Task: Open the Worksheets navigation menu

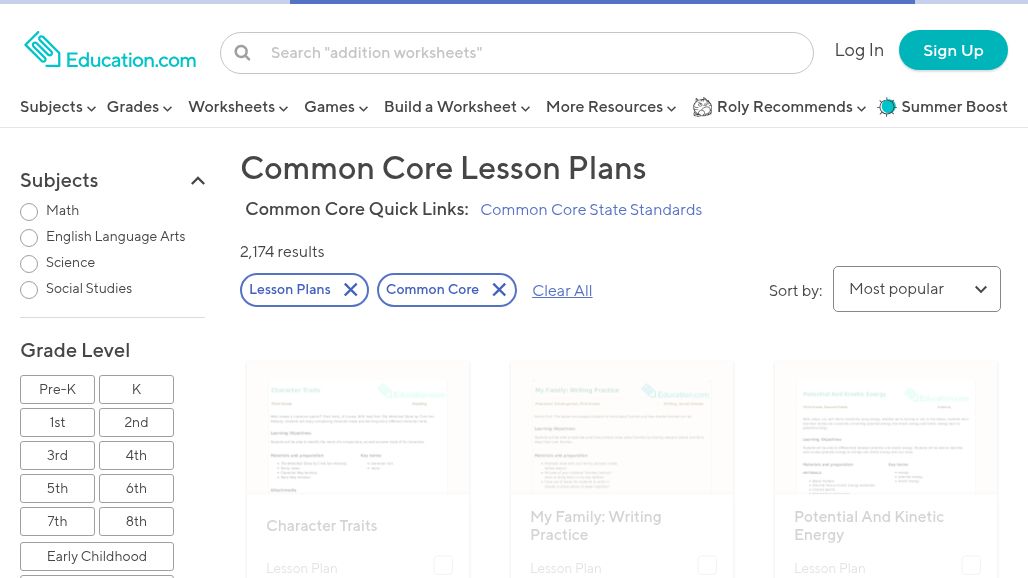Action: 238,107
